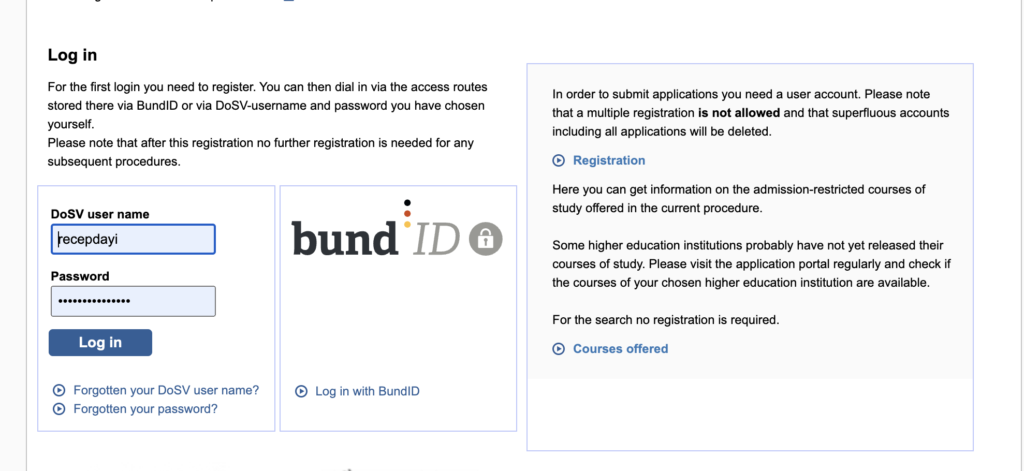Choose the Log in with BundID link
Image resolution: width=1024 pixels, height=471 pixels.
(x=367, y=392)
